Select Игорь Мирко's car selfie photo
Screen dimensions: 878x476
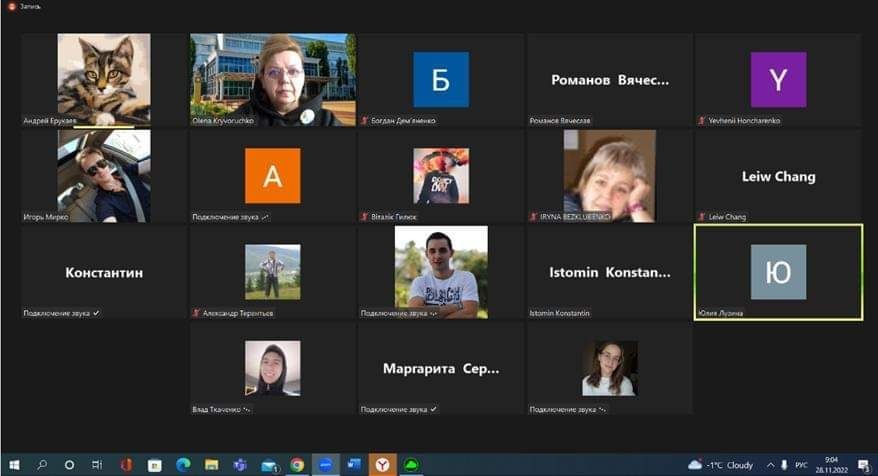(x=104, y=176)
